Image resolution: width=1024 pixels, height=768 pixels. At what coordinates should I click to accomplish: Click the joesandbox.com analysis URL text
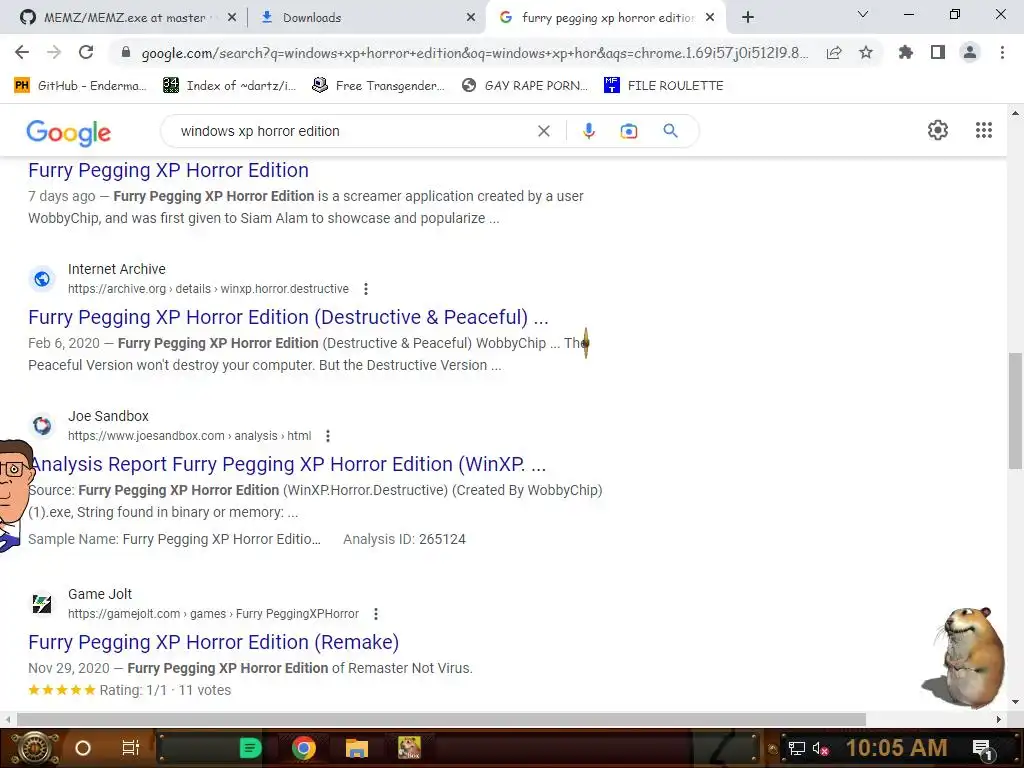(x=189, y=436)
